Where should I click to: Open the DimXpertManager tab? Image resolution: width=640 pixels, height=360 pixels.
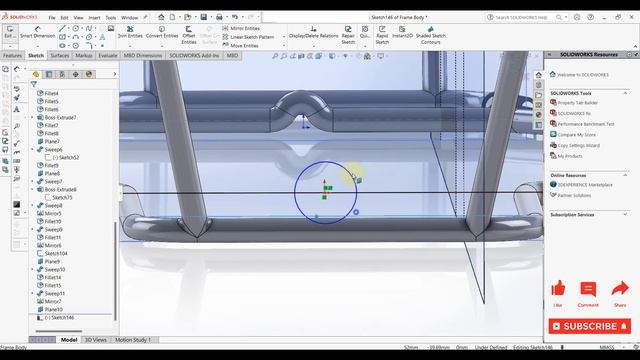pyautogui.click(x=76, y=74)
